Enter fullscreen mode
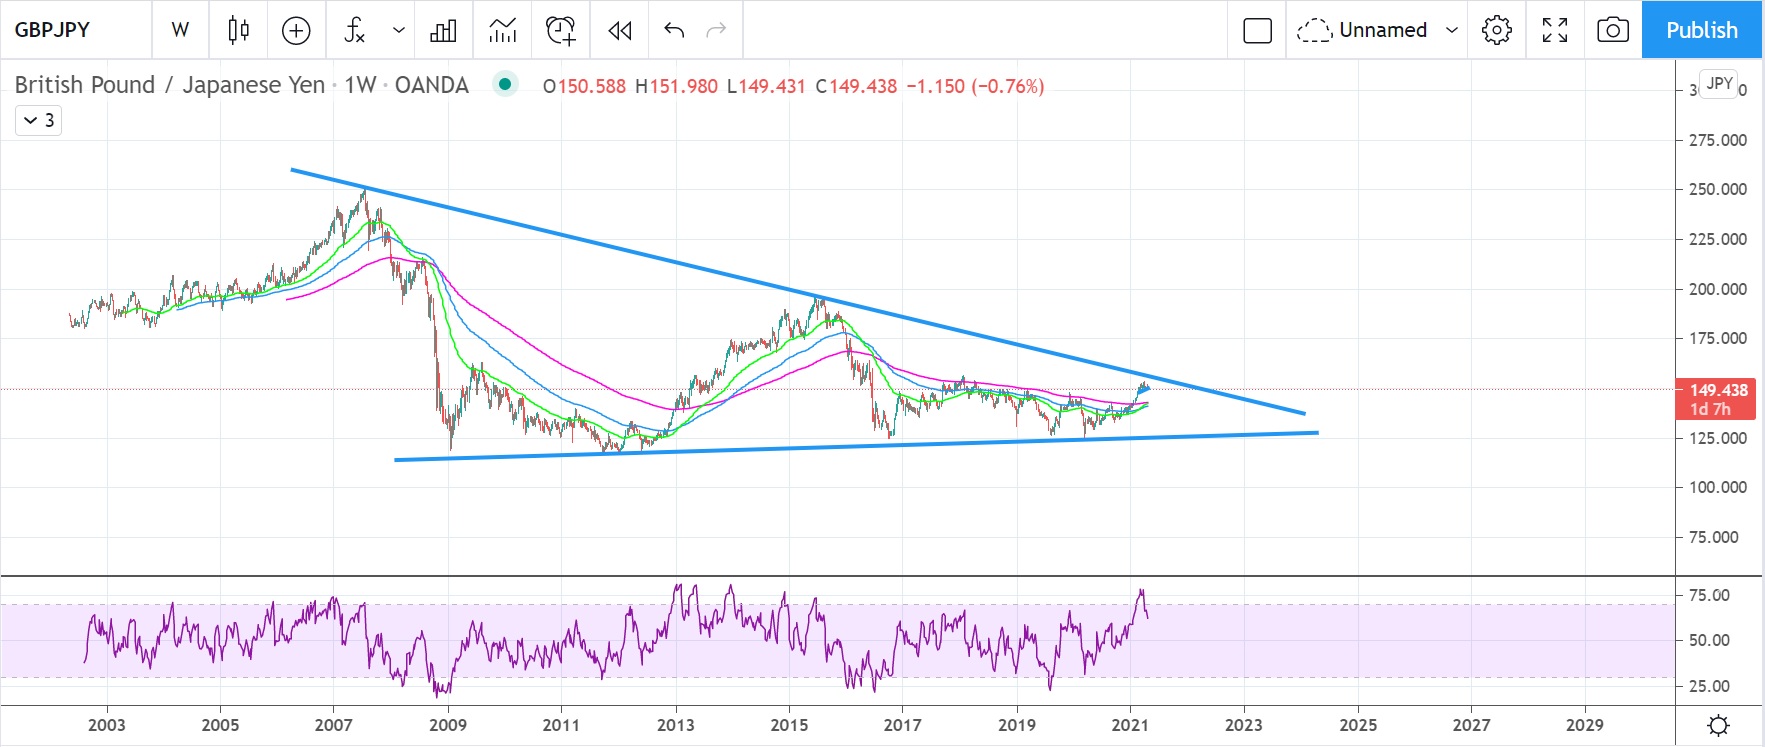1765x747 pixels. click(1555, 30)
